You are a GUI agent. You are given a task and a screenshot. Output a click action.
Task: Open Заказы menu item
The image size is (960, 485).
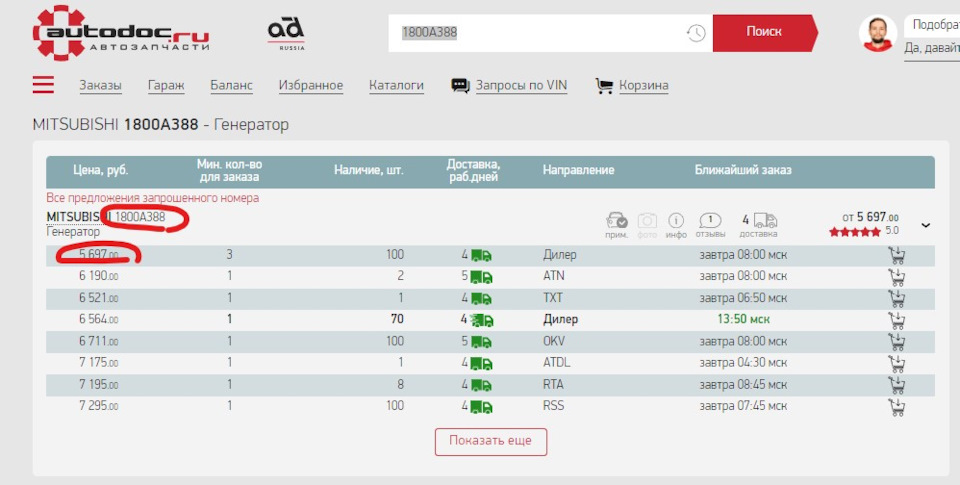click(x=100, y=86)
